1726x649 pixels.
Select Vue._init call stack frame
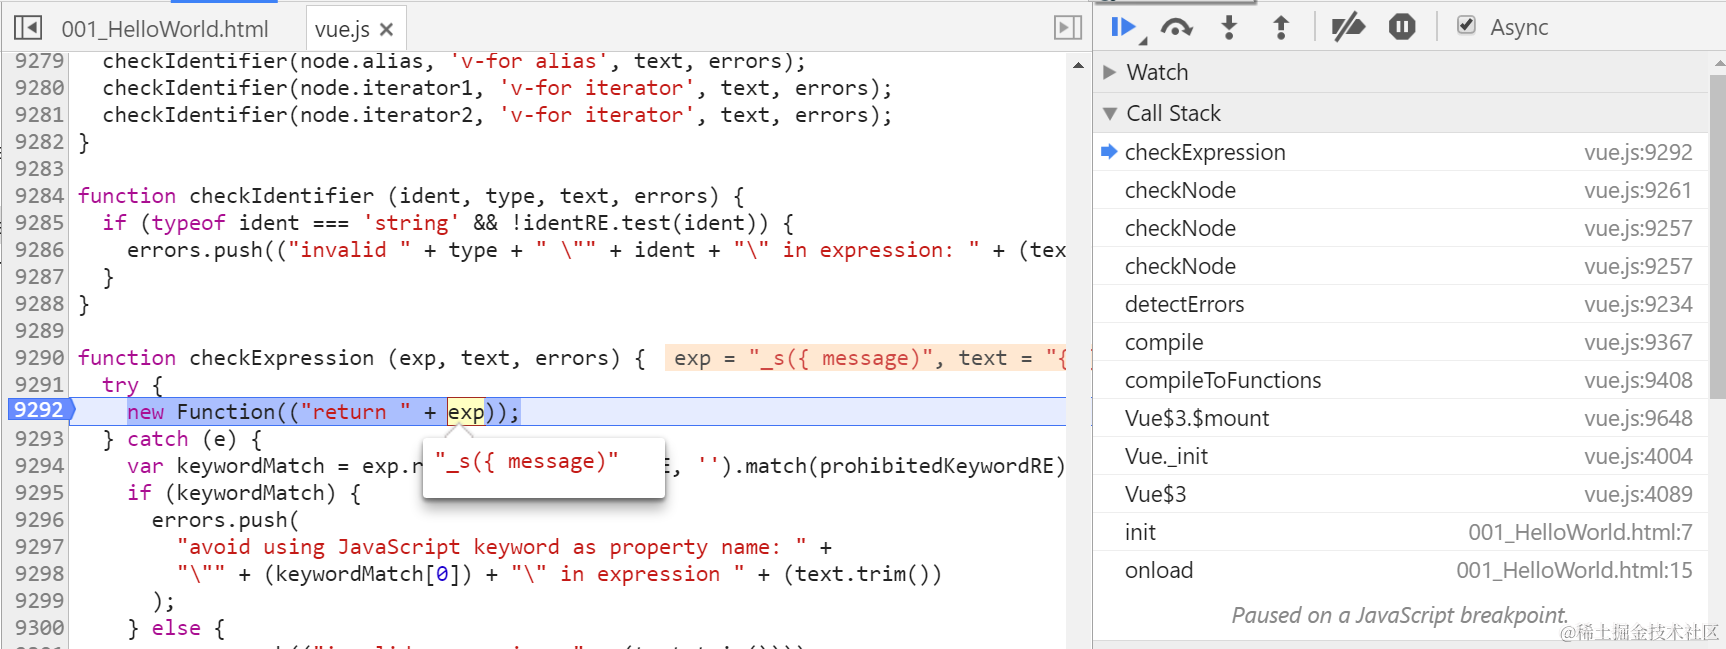point(1400,456)
